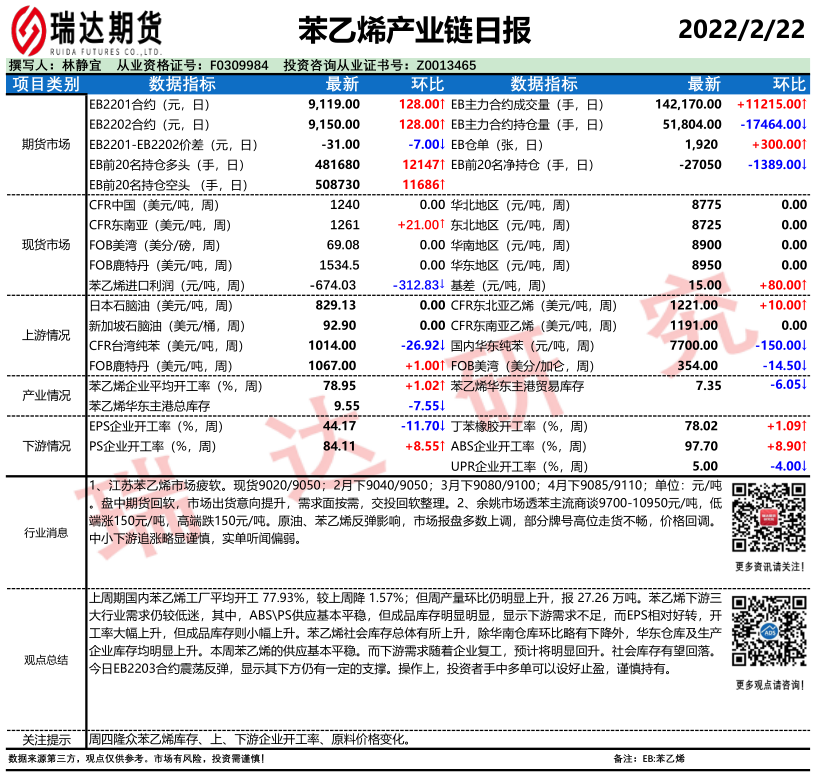815x776 pixels.
Task: Click the red up arrow in ABS企业开工率 row
Action: (x=804, y=445)
